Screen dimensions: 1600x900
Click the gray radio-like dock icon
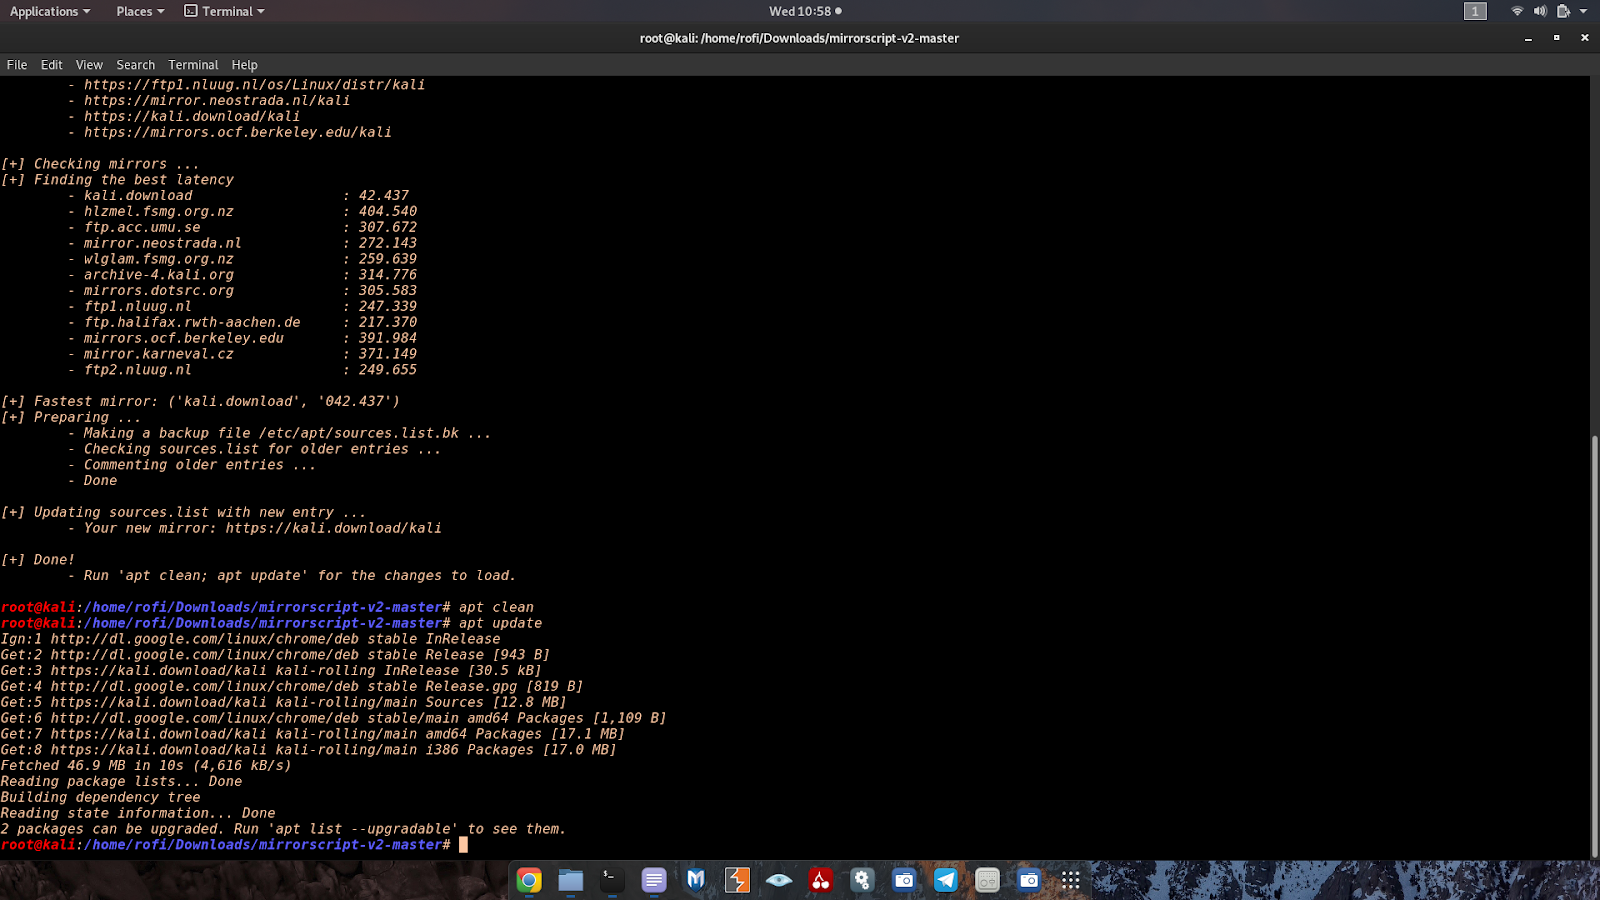(987, 880)
